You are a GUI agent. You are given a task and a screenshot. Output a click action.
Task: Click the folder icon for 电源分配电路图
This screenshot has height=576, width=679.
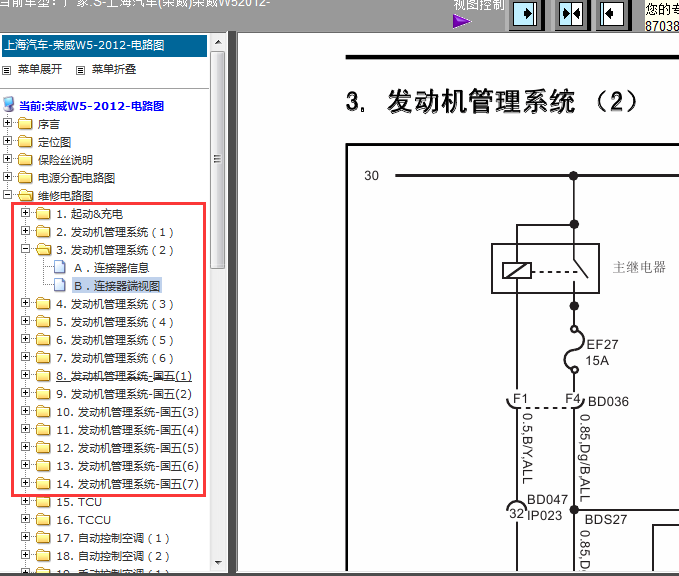(x=26, y=178)
